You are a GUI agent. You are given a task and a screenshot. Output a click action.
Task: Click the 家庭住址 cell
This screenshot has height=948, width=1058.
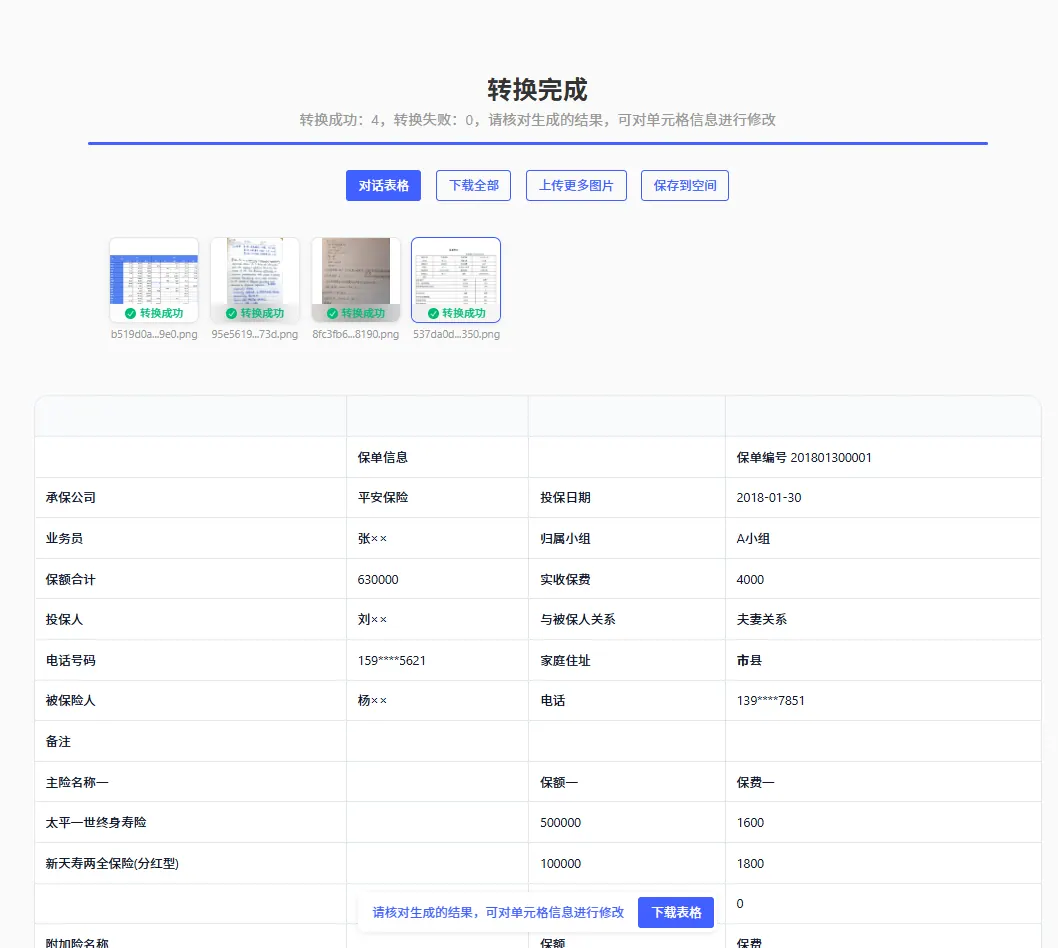tap(627, 660)
